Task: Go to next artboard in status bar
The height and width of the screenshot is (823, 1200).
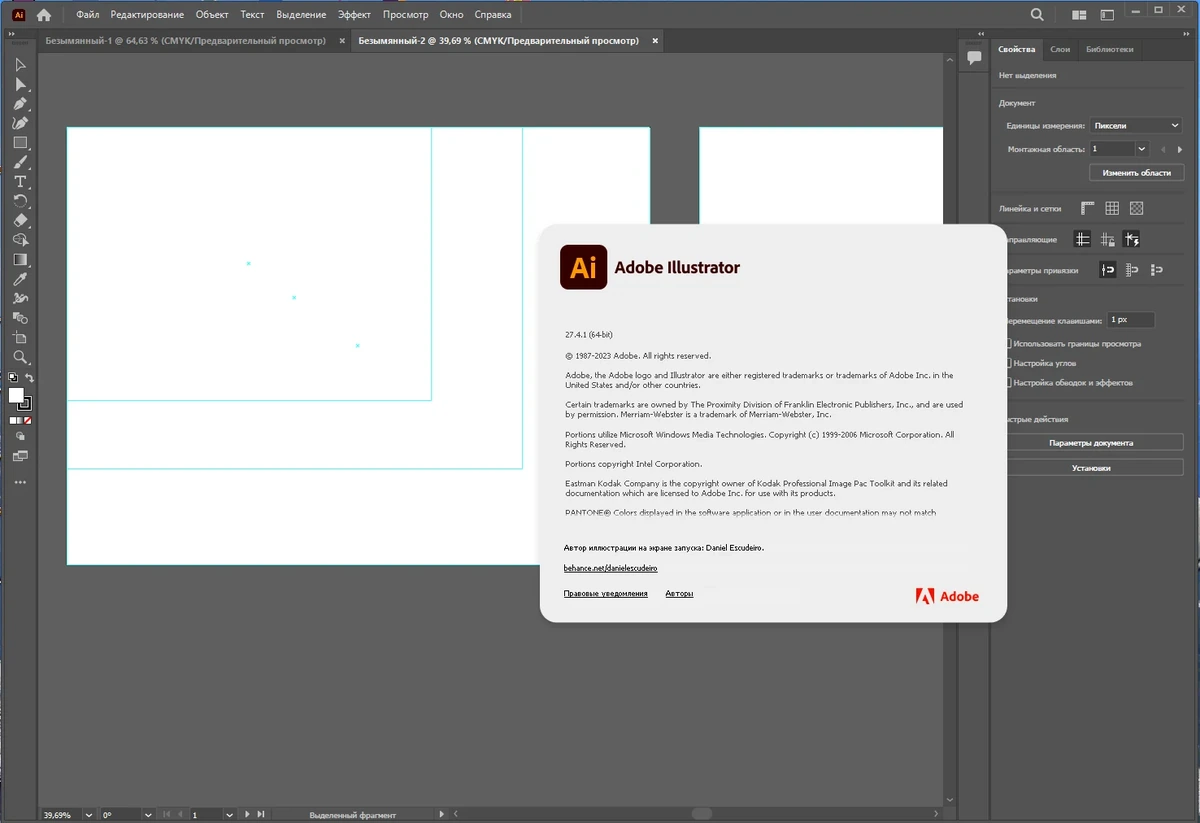Action: pos(249,815)
